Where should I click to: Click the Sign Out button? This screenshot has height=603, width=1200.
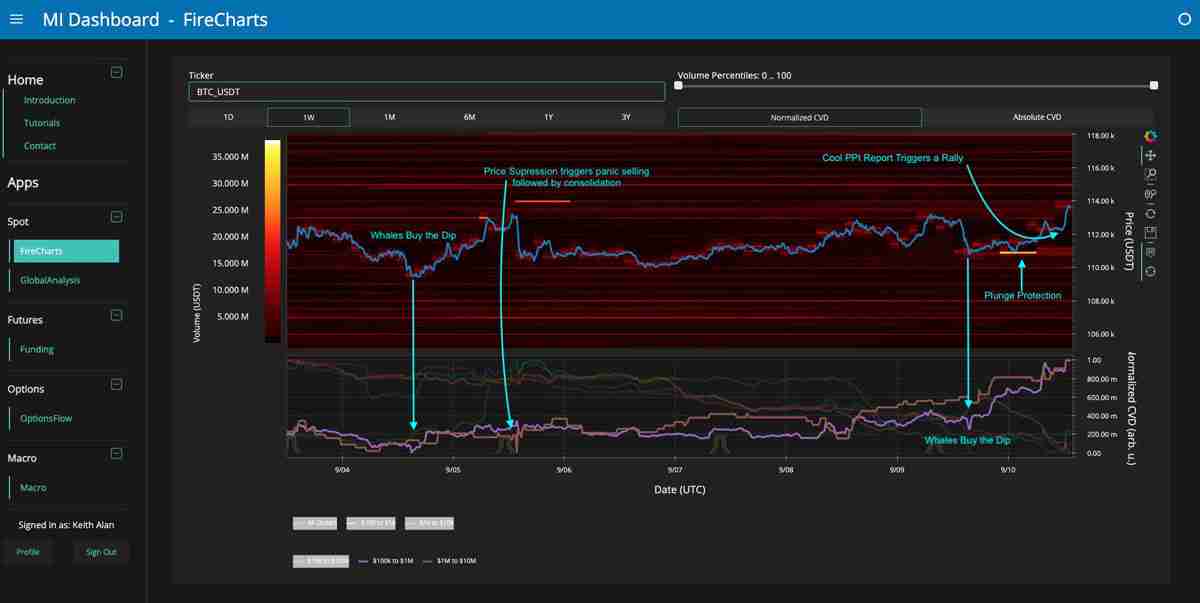coord(100,551)
